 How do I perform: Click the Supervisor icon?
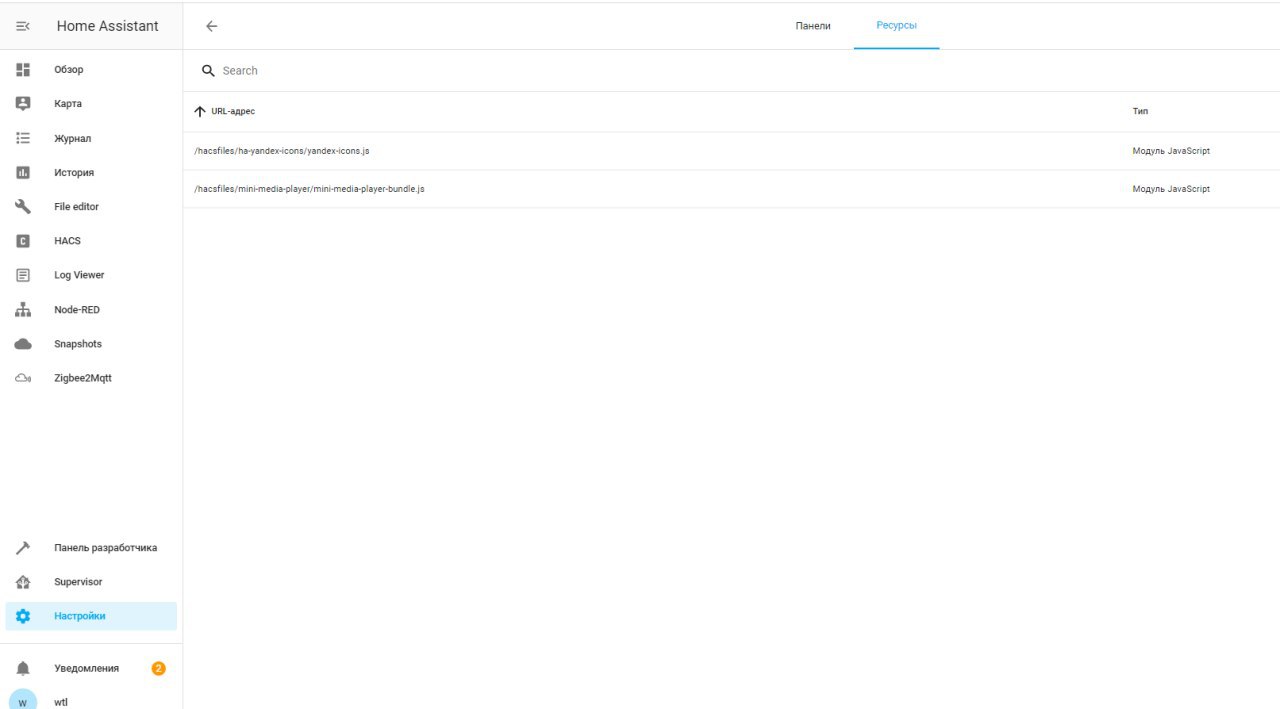(23, 582)
